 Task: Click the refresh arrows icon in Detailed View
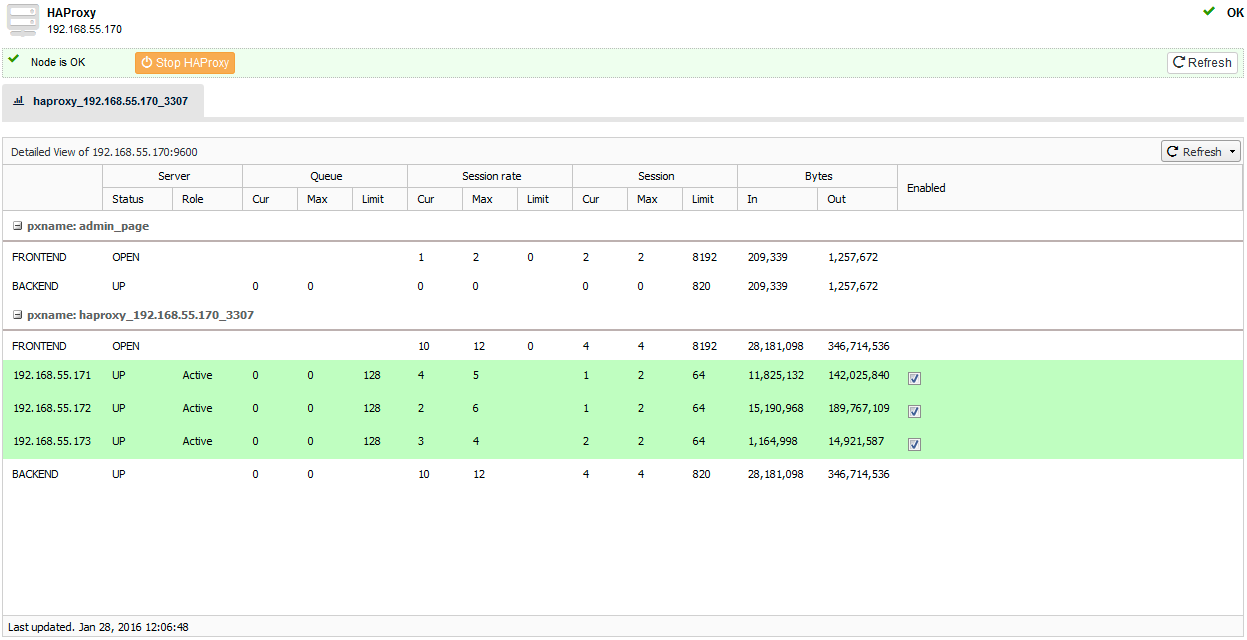(x=1172, y=151)
